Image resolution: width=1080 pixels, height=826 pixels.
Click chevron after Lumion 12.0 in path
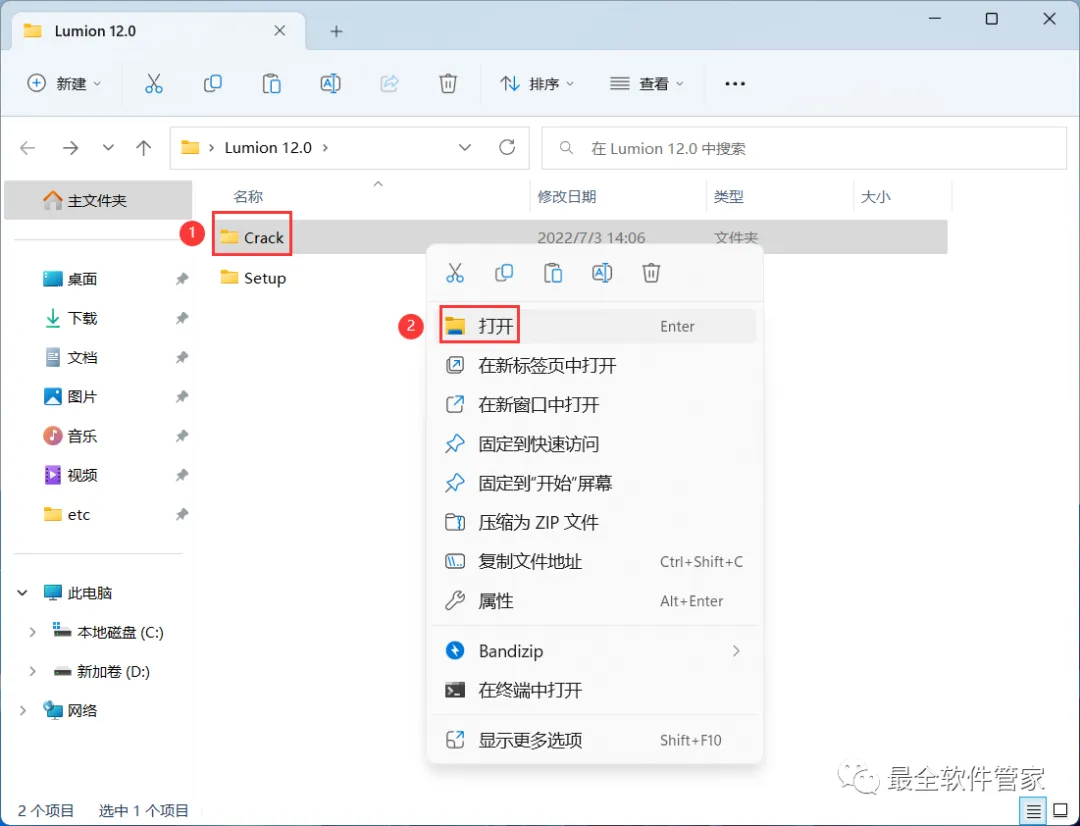coord(325,147)
